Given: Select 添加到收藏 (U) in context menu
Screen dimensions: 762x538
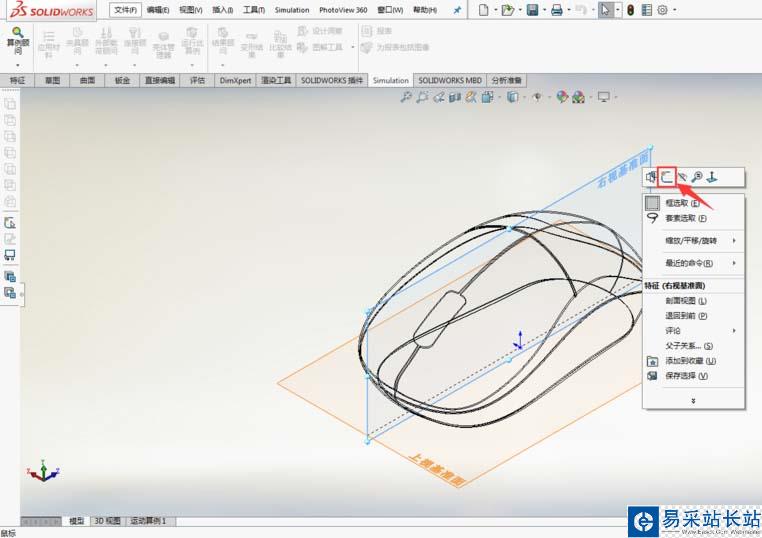Looking at the screenshot, I should coord(694,361).
